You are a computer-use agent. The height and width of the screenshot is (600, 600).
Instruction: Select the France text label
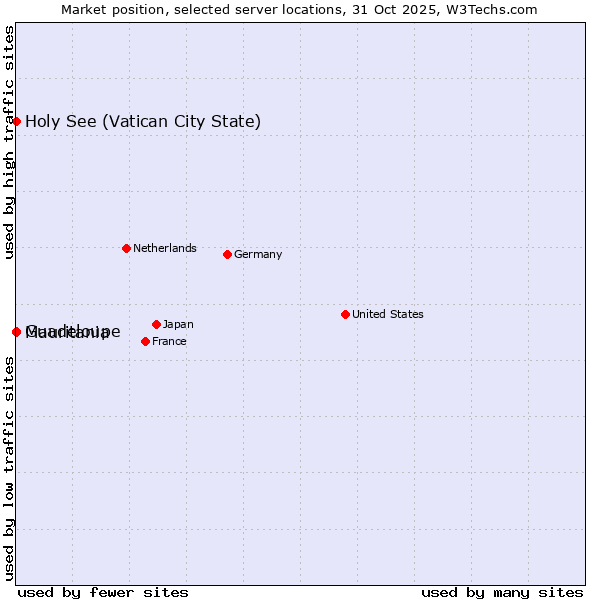(x=169, y=341)
